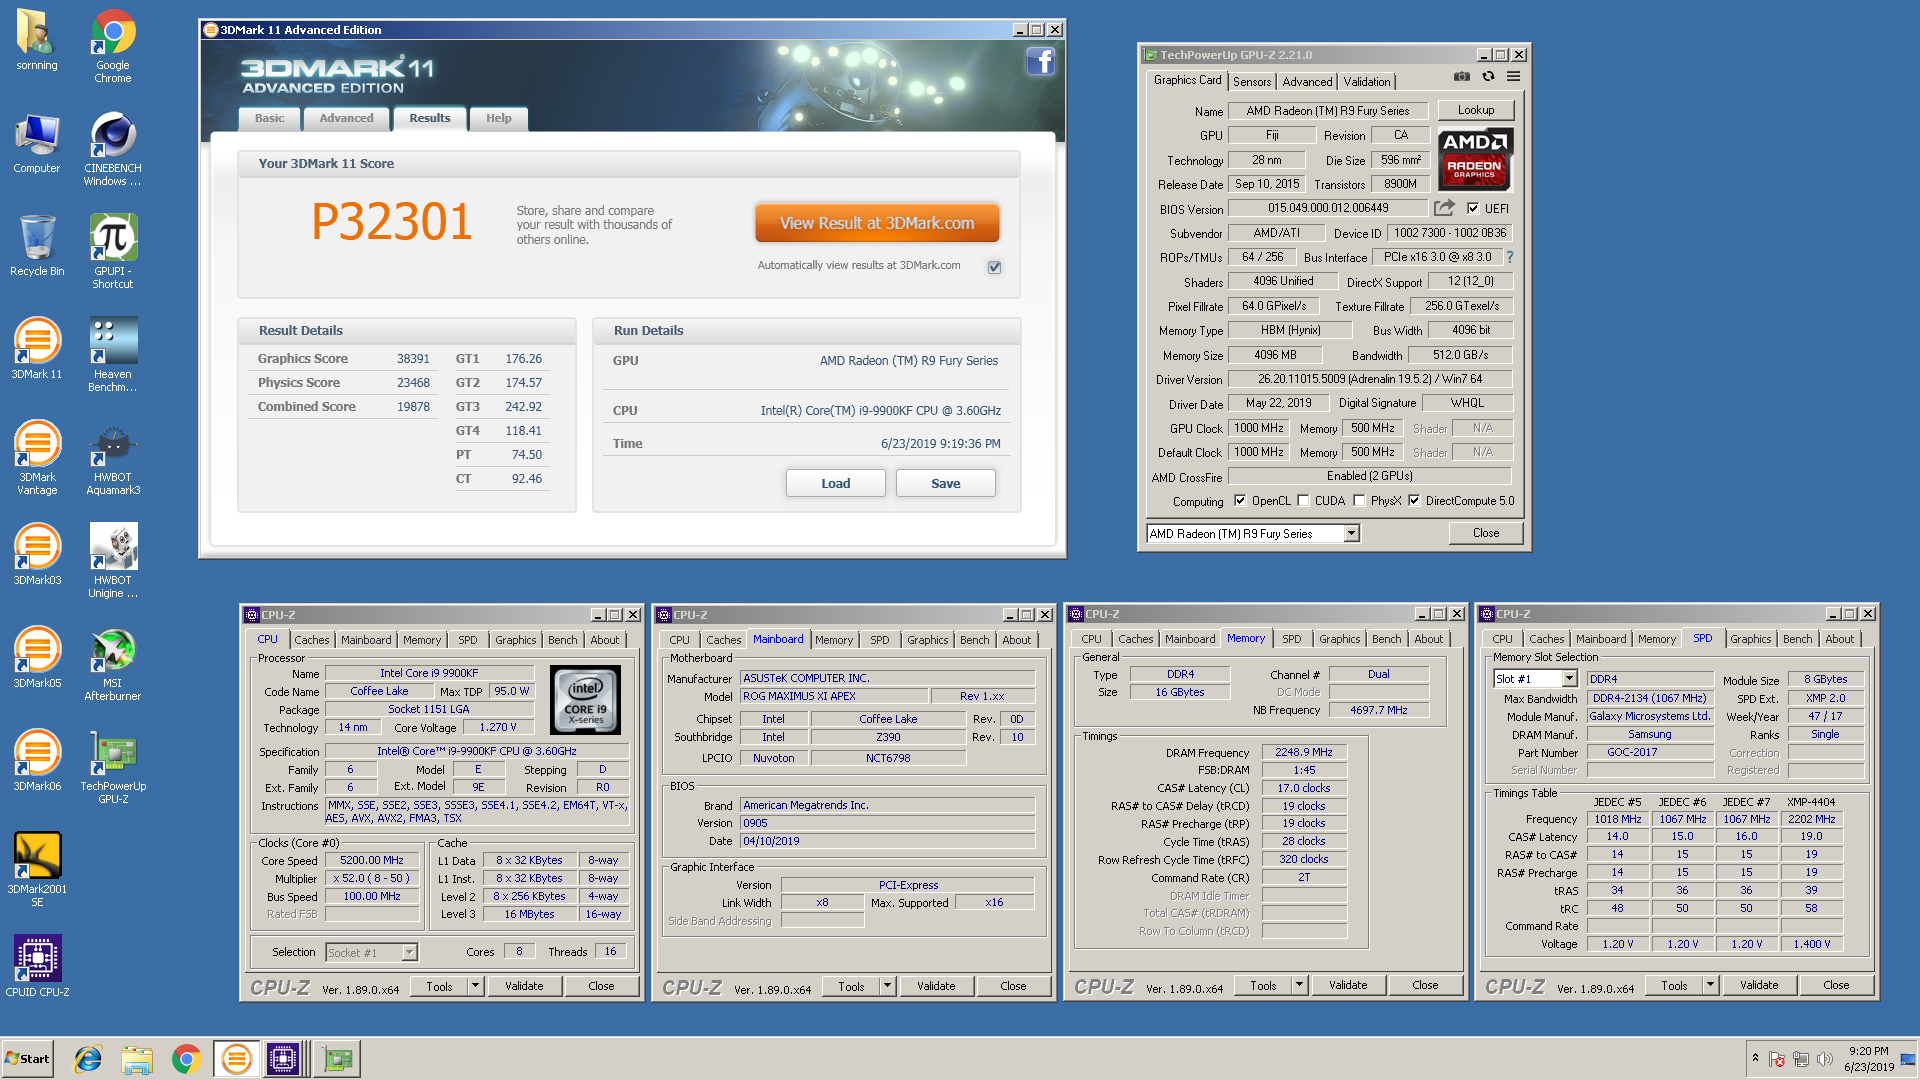
Task: Take GPU-Z screenshot with camera icon
Action: [x=1462, y=77]
